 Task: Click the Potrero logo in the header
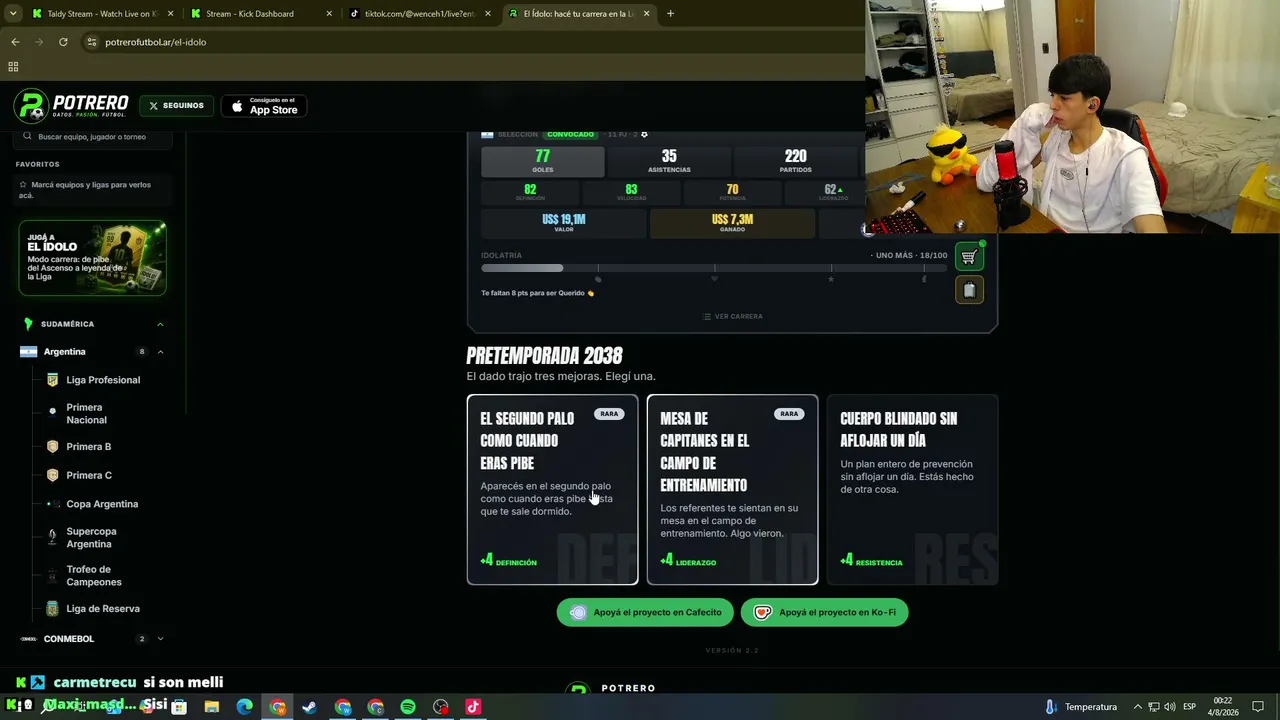click(72, 105)
